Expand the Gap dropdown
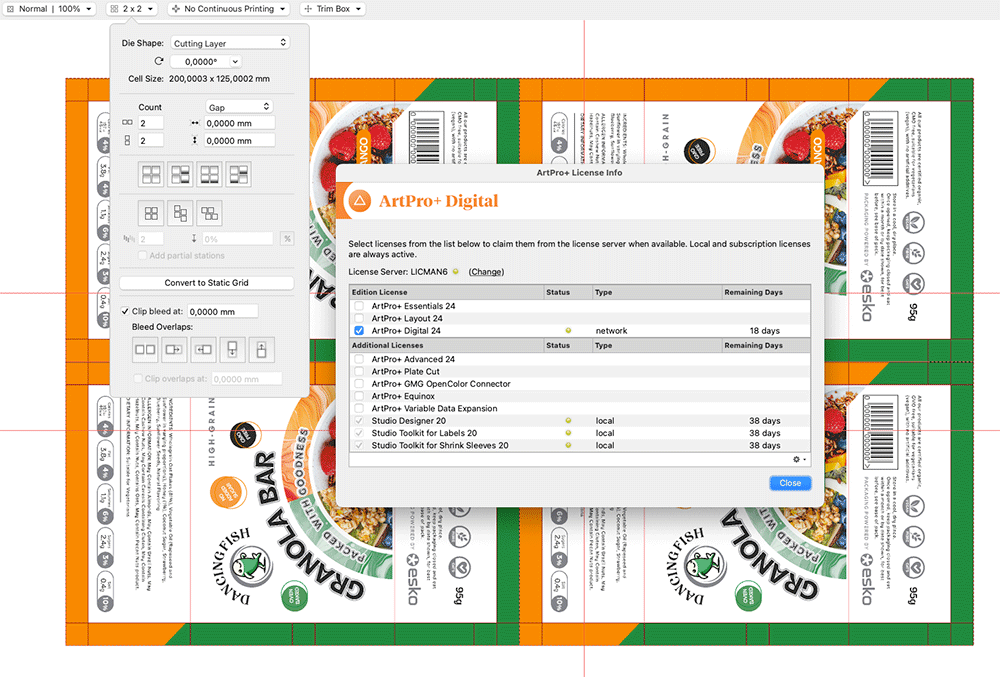This screenshot has width=1000, height=677. (238, 107)
